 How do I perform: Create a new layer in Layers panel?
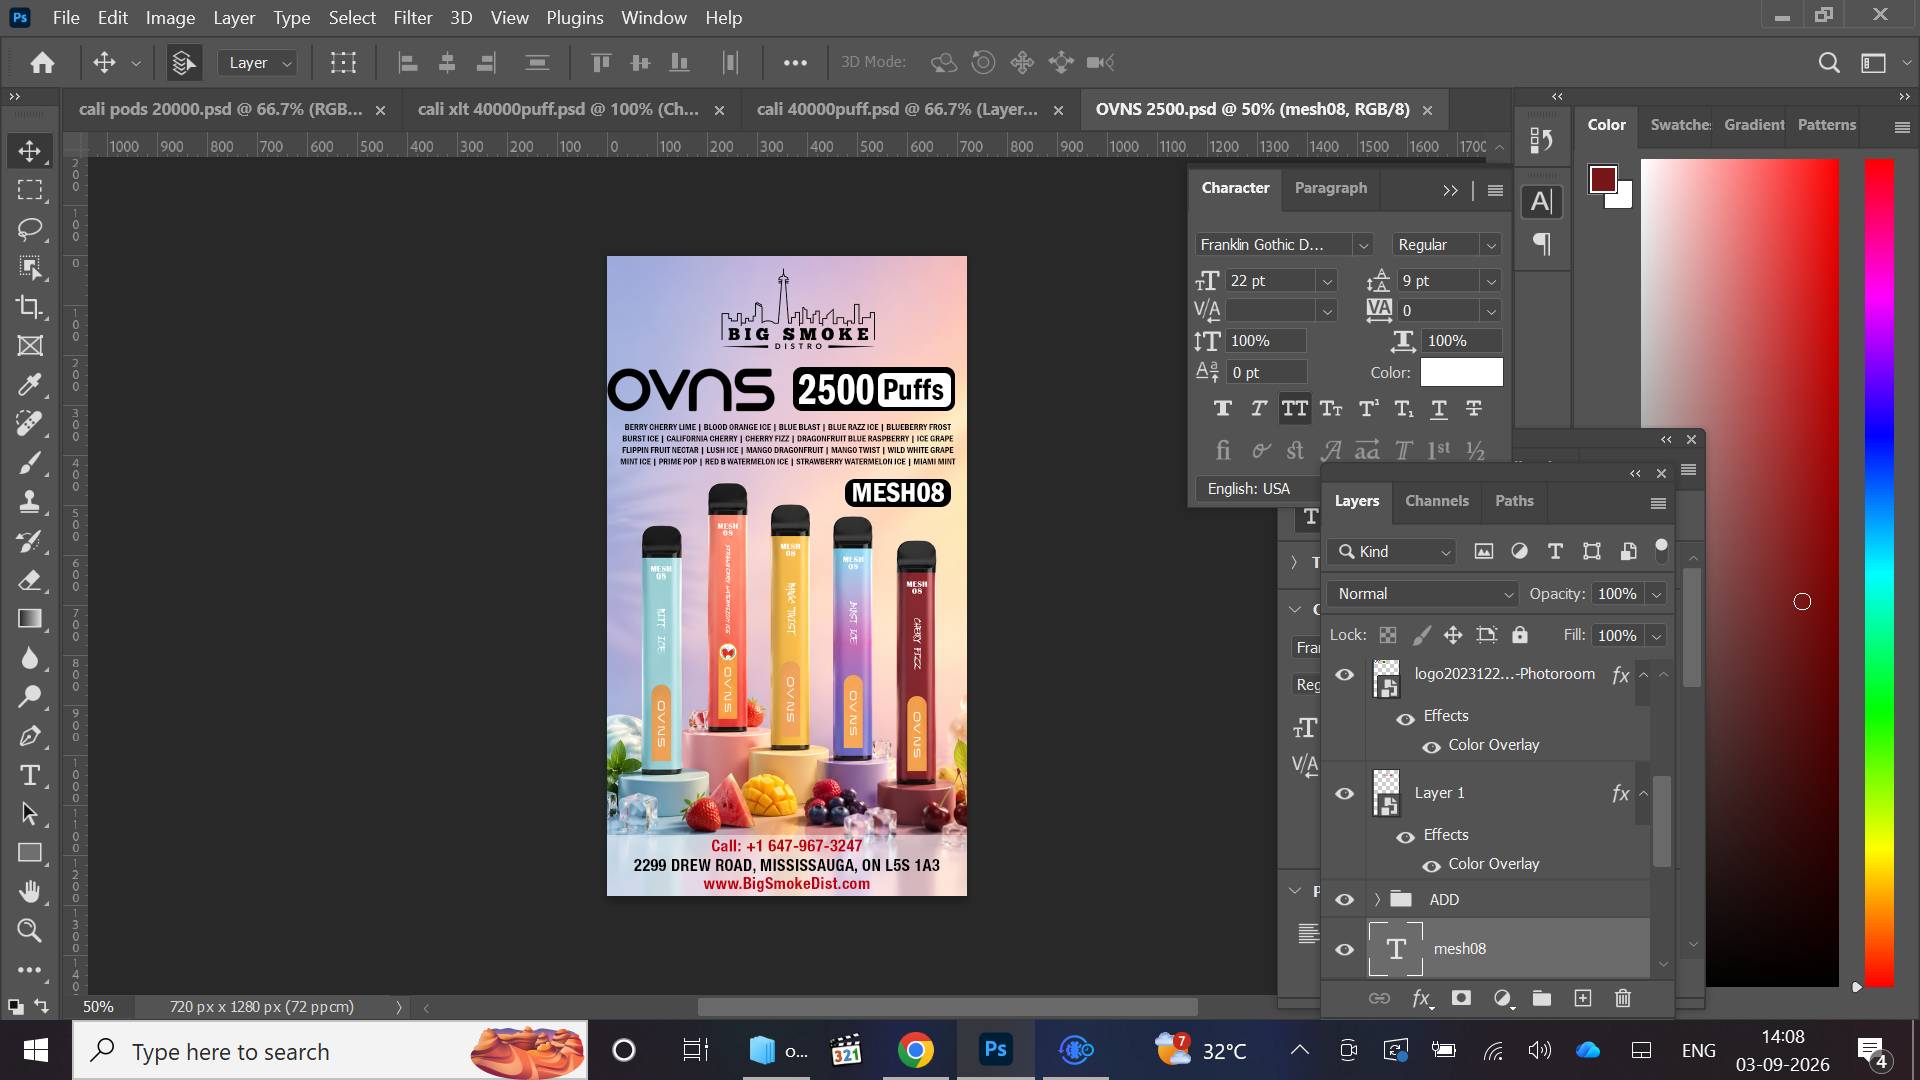click(1582, 998)
